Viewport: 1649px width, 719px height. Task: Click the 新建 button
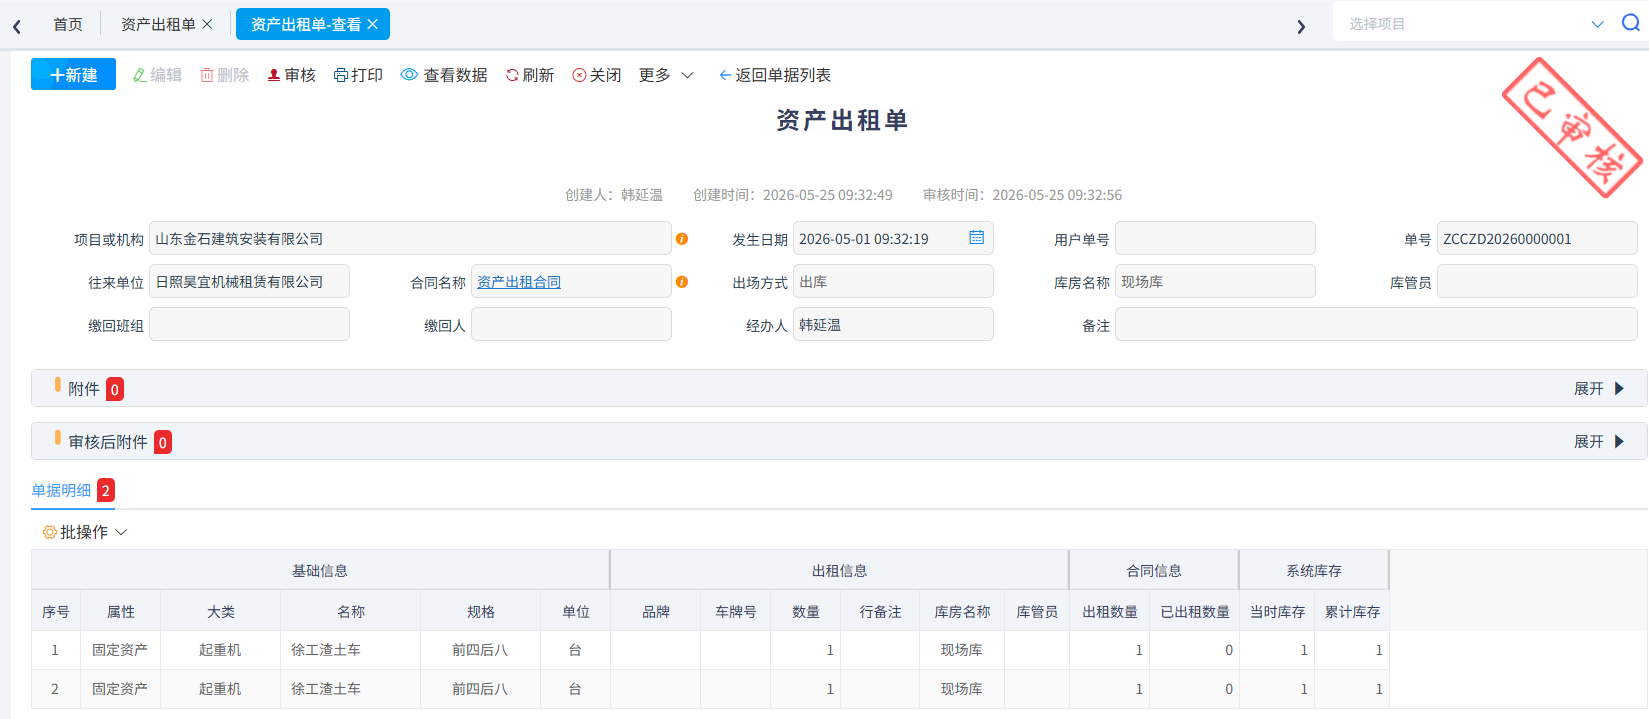click(73, 75)
